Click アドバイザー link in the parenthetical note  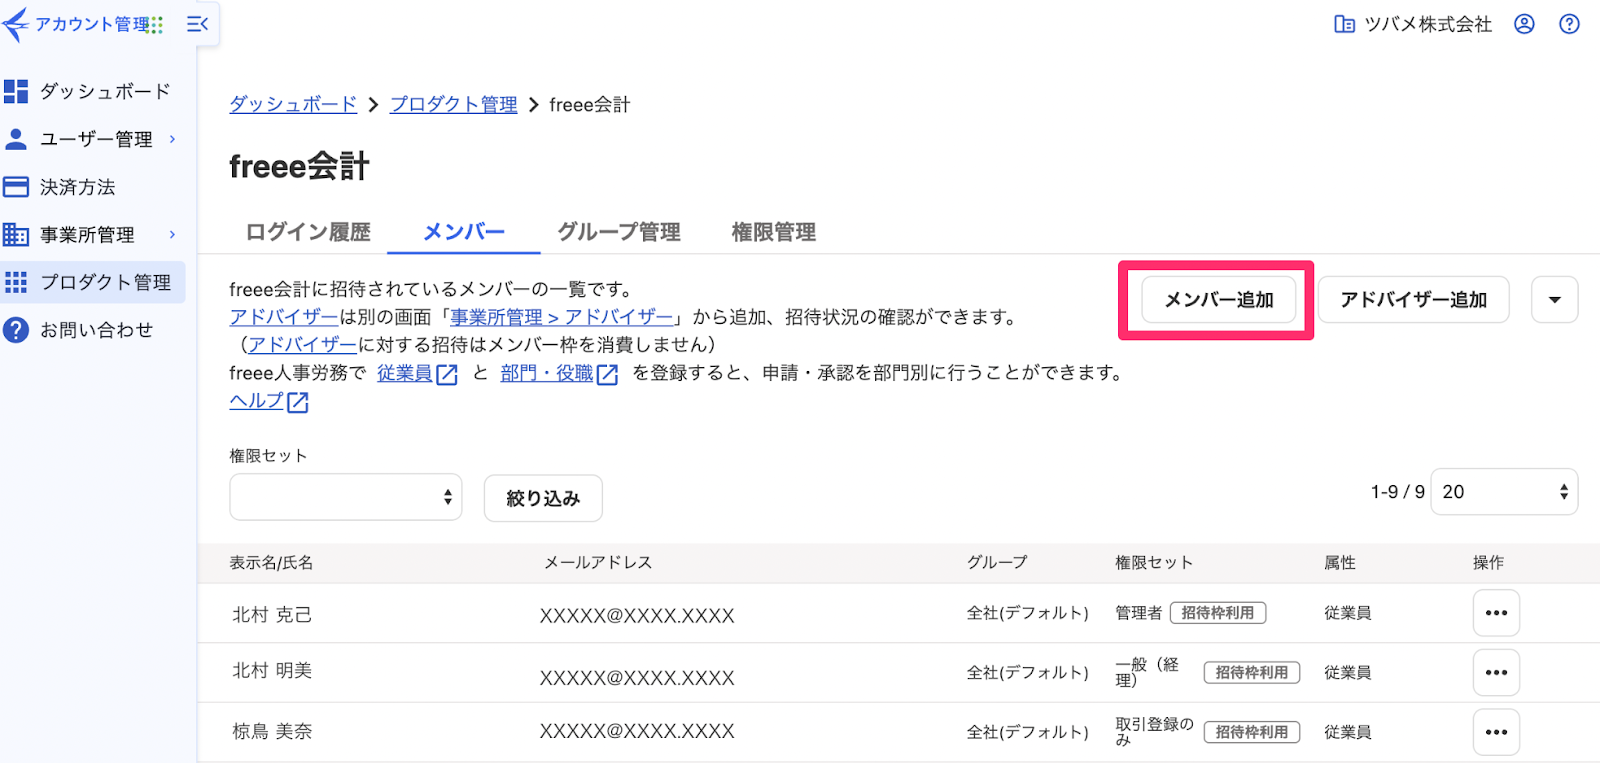point(302,345)
